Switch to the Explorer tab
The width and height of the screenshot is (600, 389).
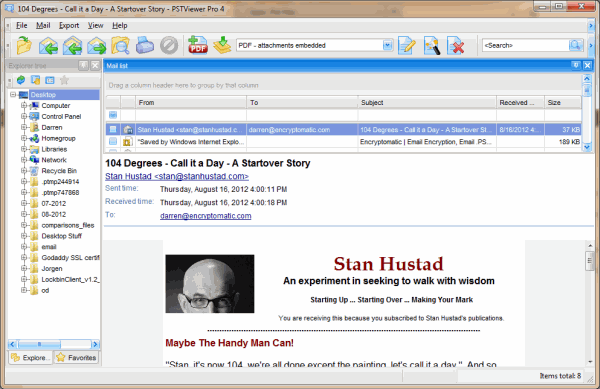(x=31, y=358)
